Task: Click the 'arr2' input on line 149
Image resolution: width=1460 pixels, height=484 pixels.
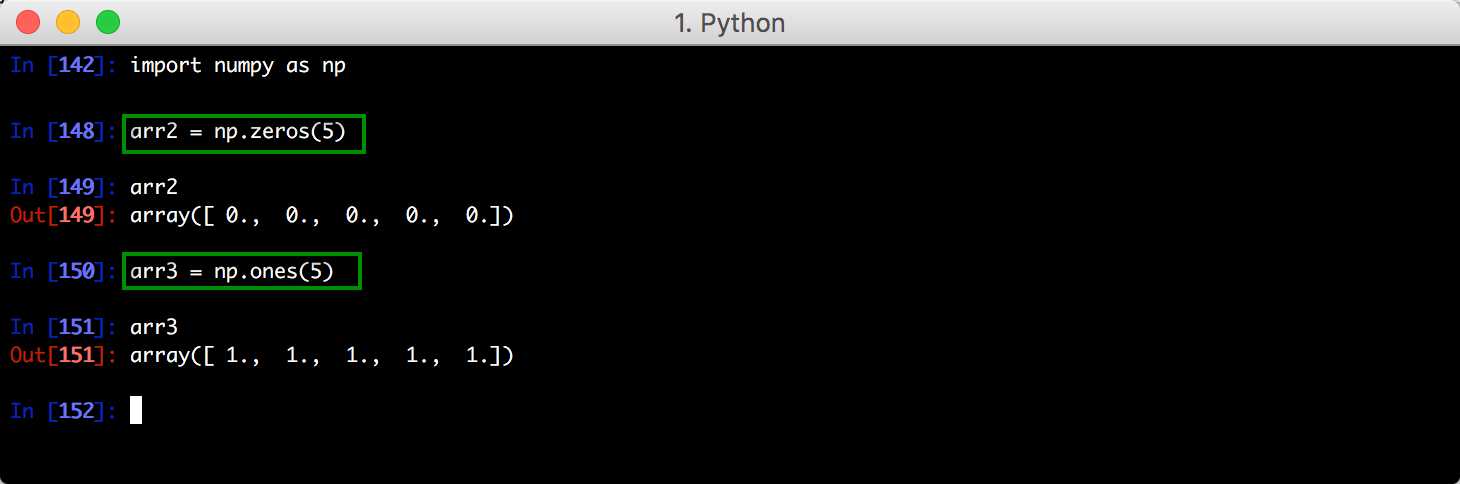Action: click(x=154, y=188)
